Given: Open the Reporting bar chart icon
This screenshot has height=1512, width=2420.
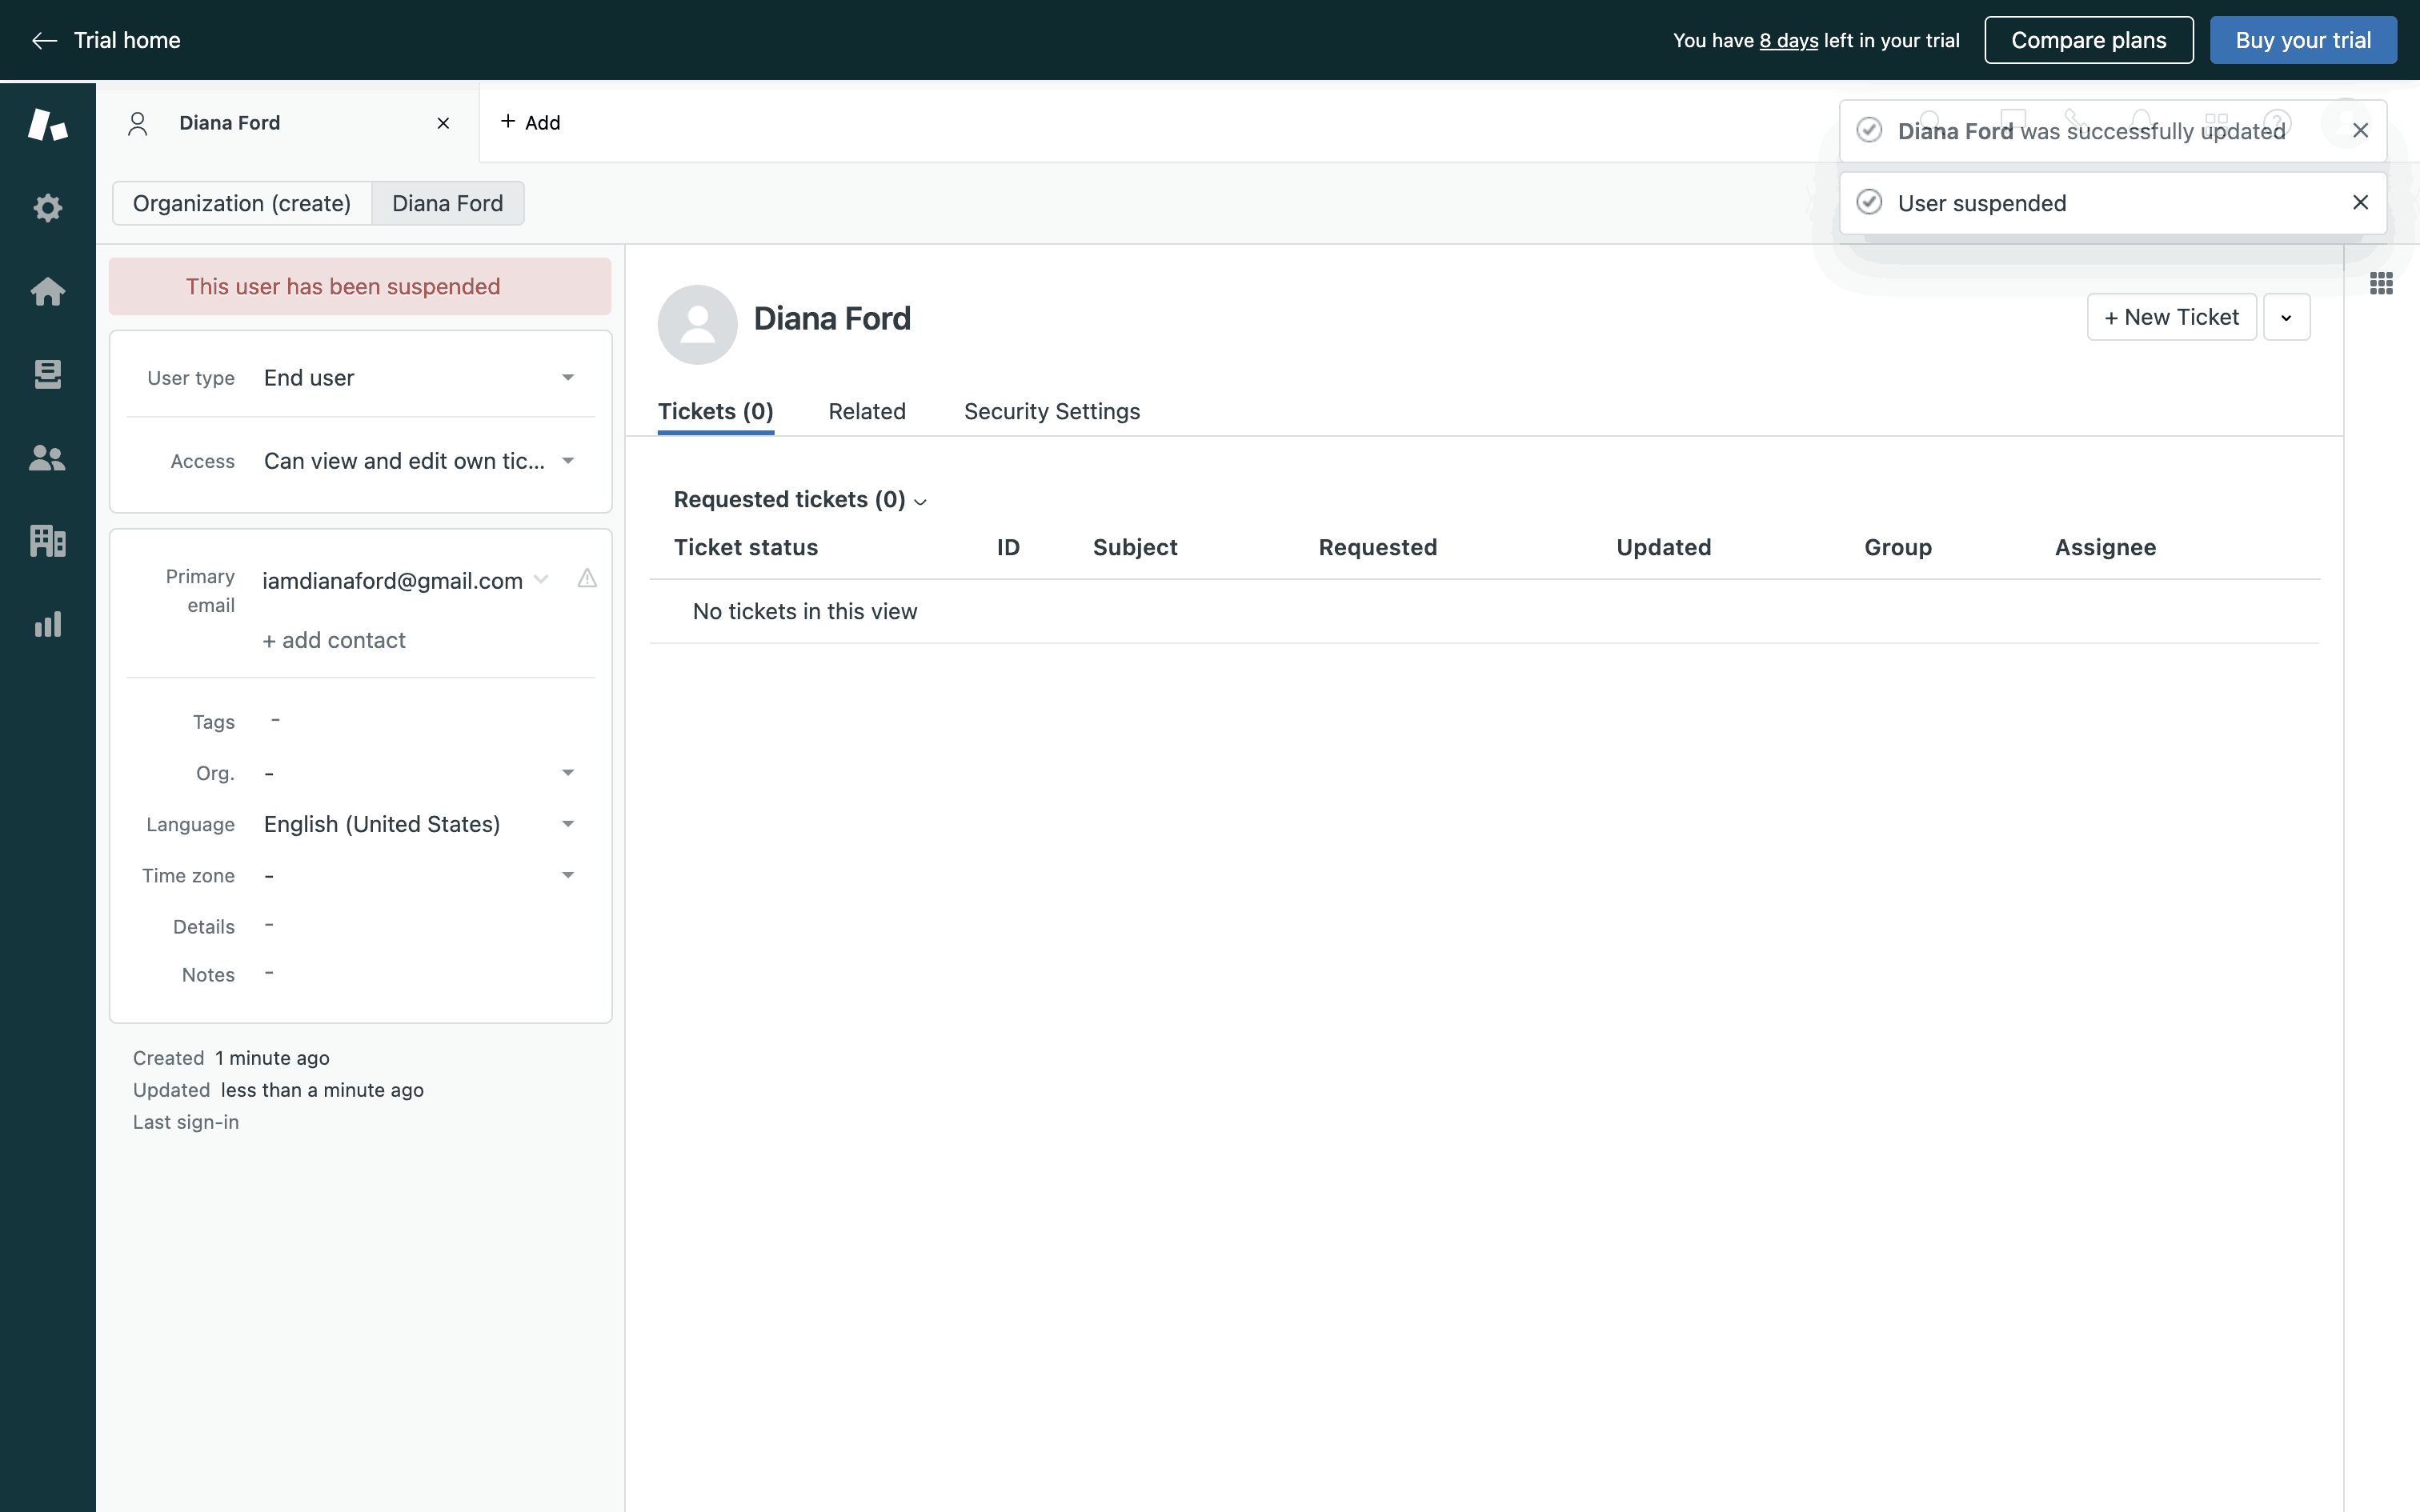Looking at the screenshot, I should tap(47, 624).
